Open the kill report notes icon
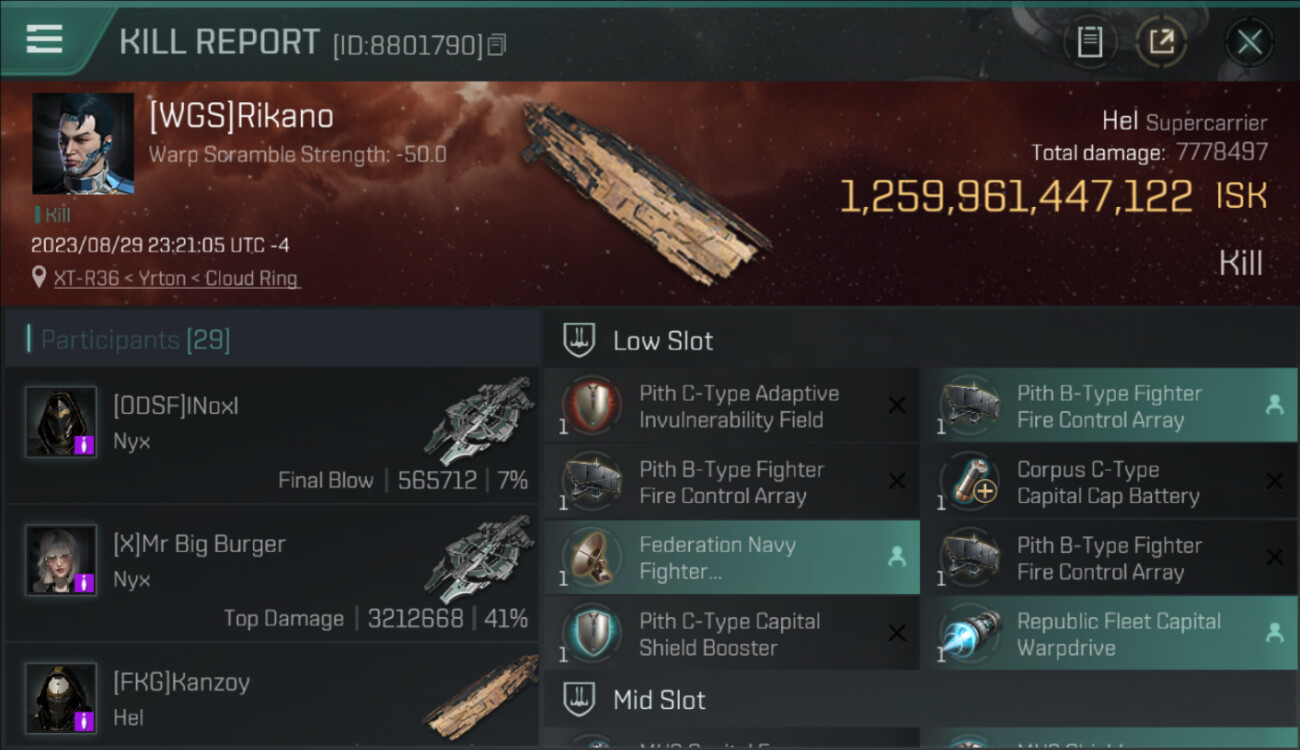 click(x=1090, y=42)
